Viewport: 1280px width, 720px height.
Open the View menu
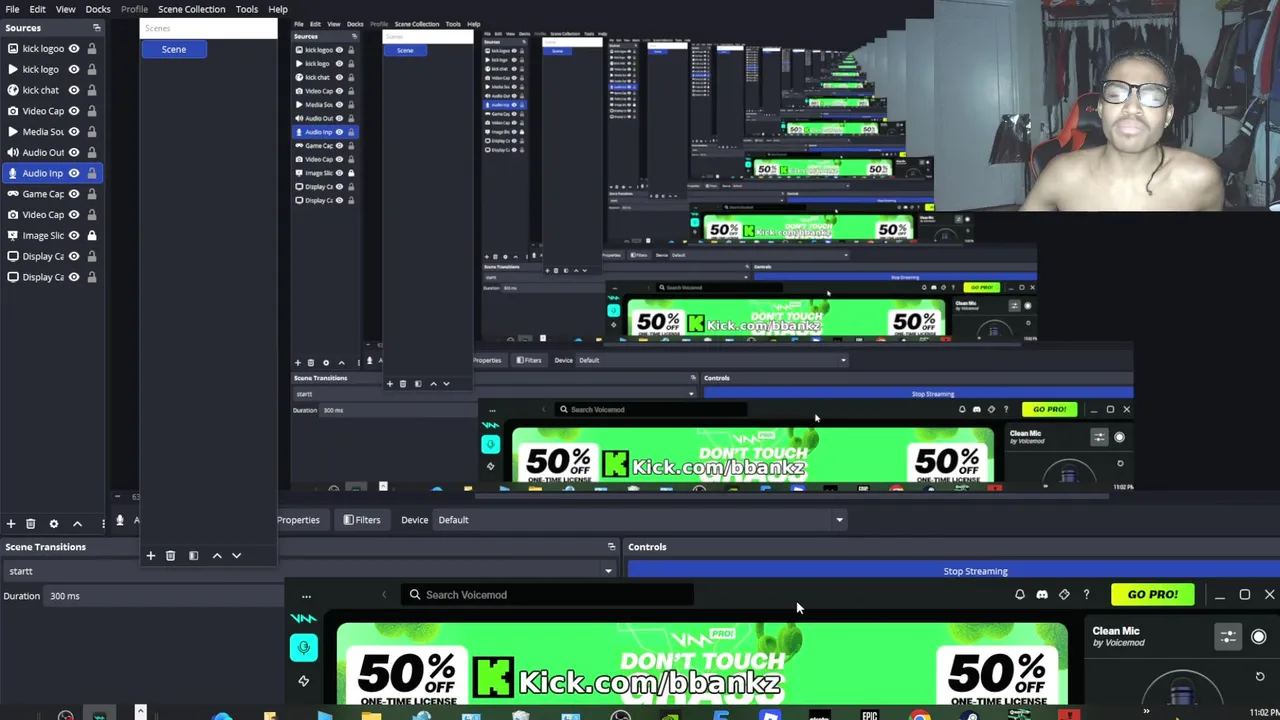pos(65,9)
